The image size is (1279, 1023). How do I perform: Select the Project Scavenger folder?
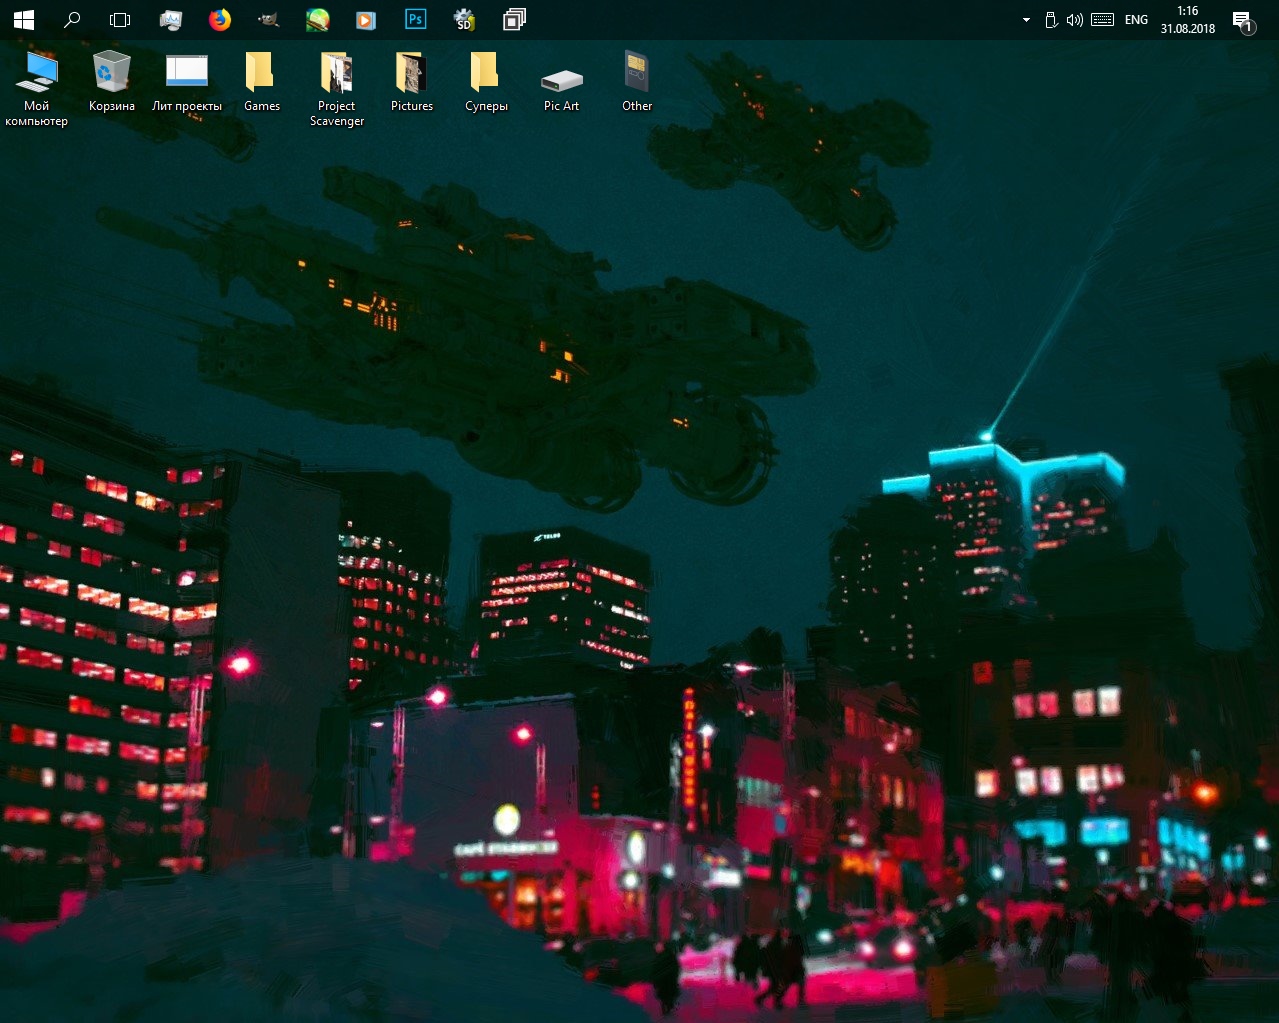(337, 89)
